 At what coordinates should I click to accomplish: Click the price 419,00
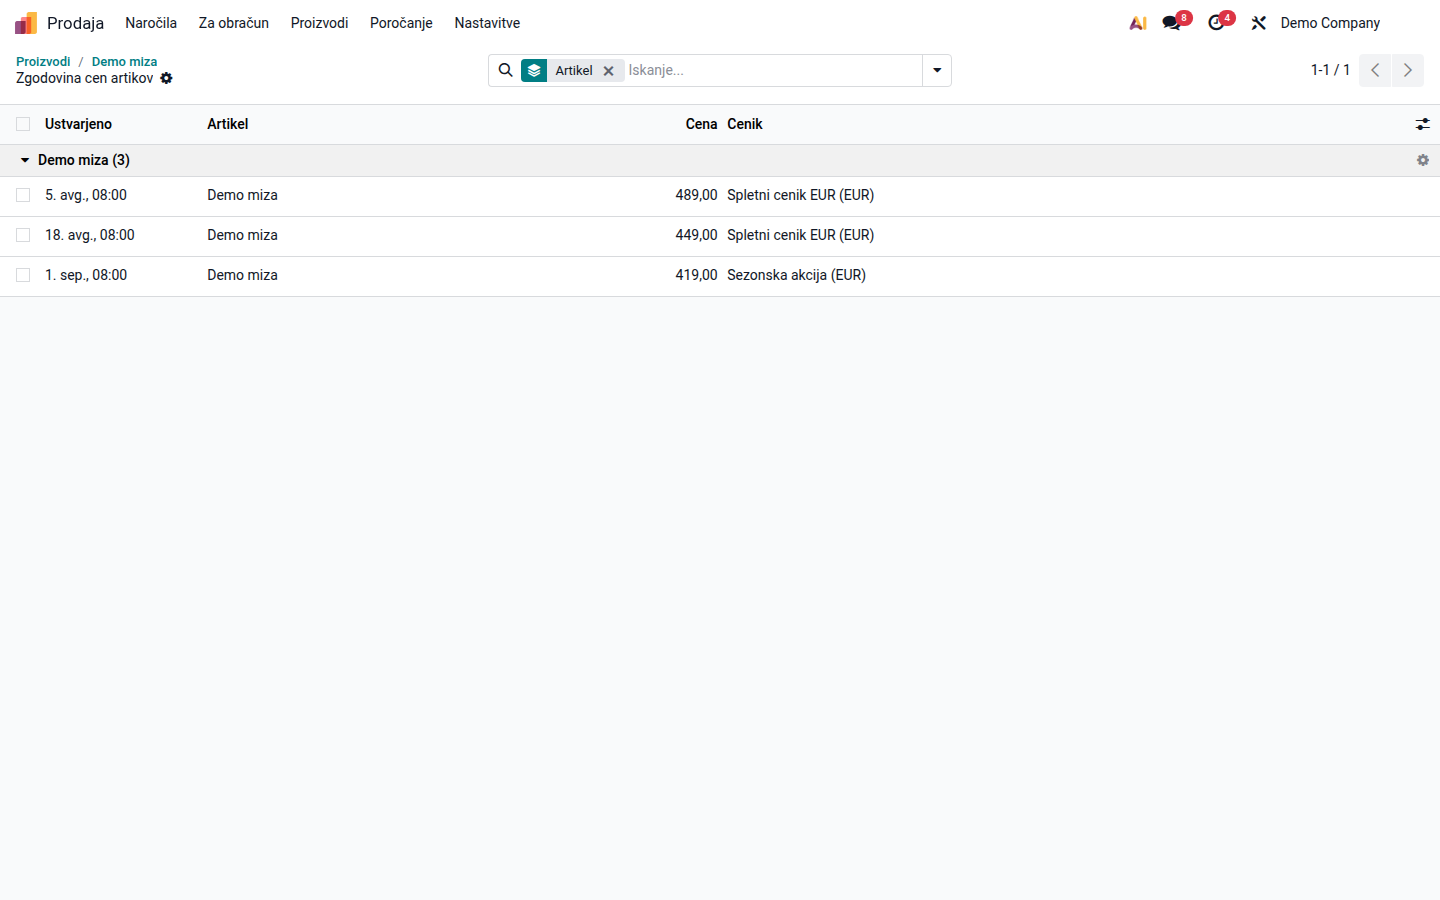[696, 275]
